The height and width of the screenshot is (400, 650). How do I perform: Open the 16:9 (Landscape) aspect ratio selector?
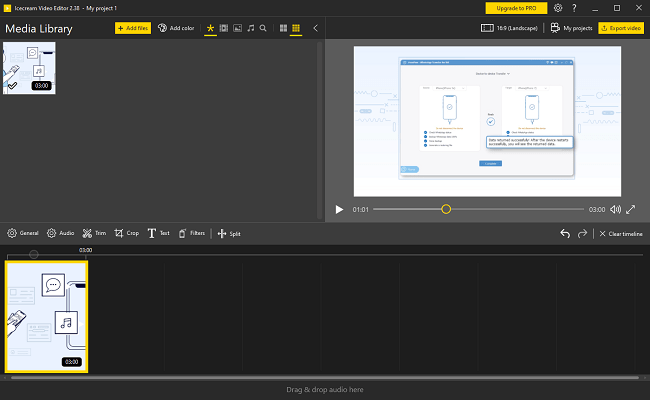click(509, 28)
